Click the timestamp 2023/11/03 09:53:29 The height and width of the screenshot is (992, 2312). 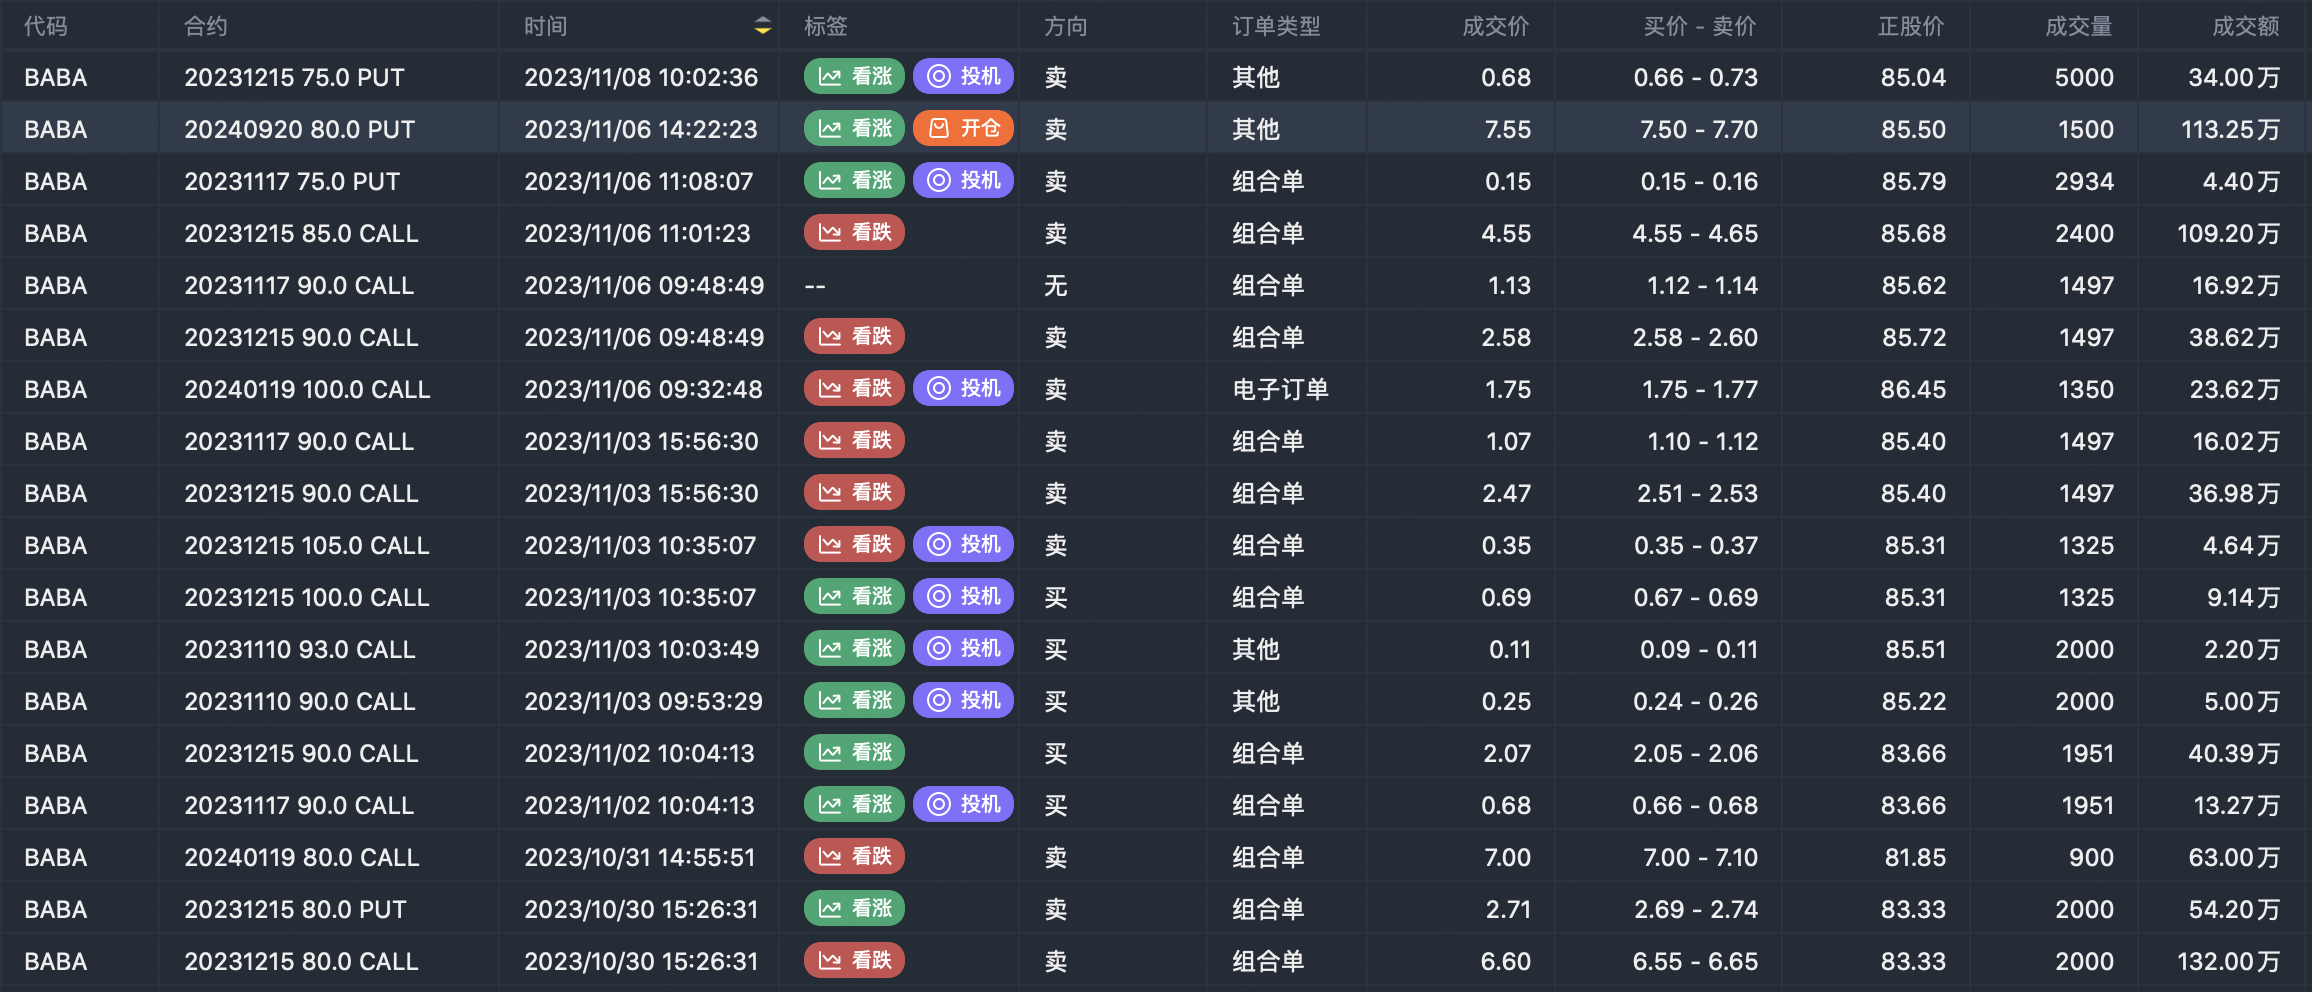pos(644,701)
